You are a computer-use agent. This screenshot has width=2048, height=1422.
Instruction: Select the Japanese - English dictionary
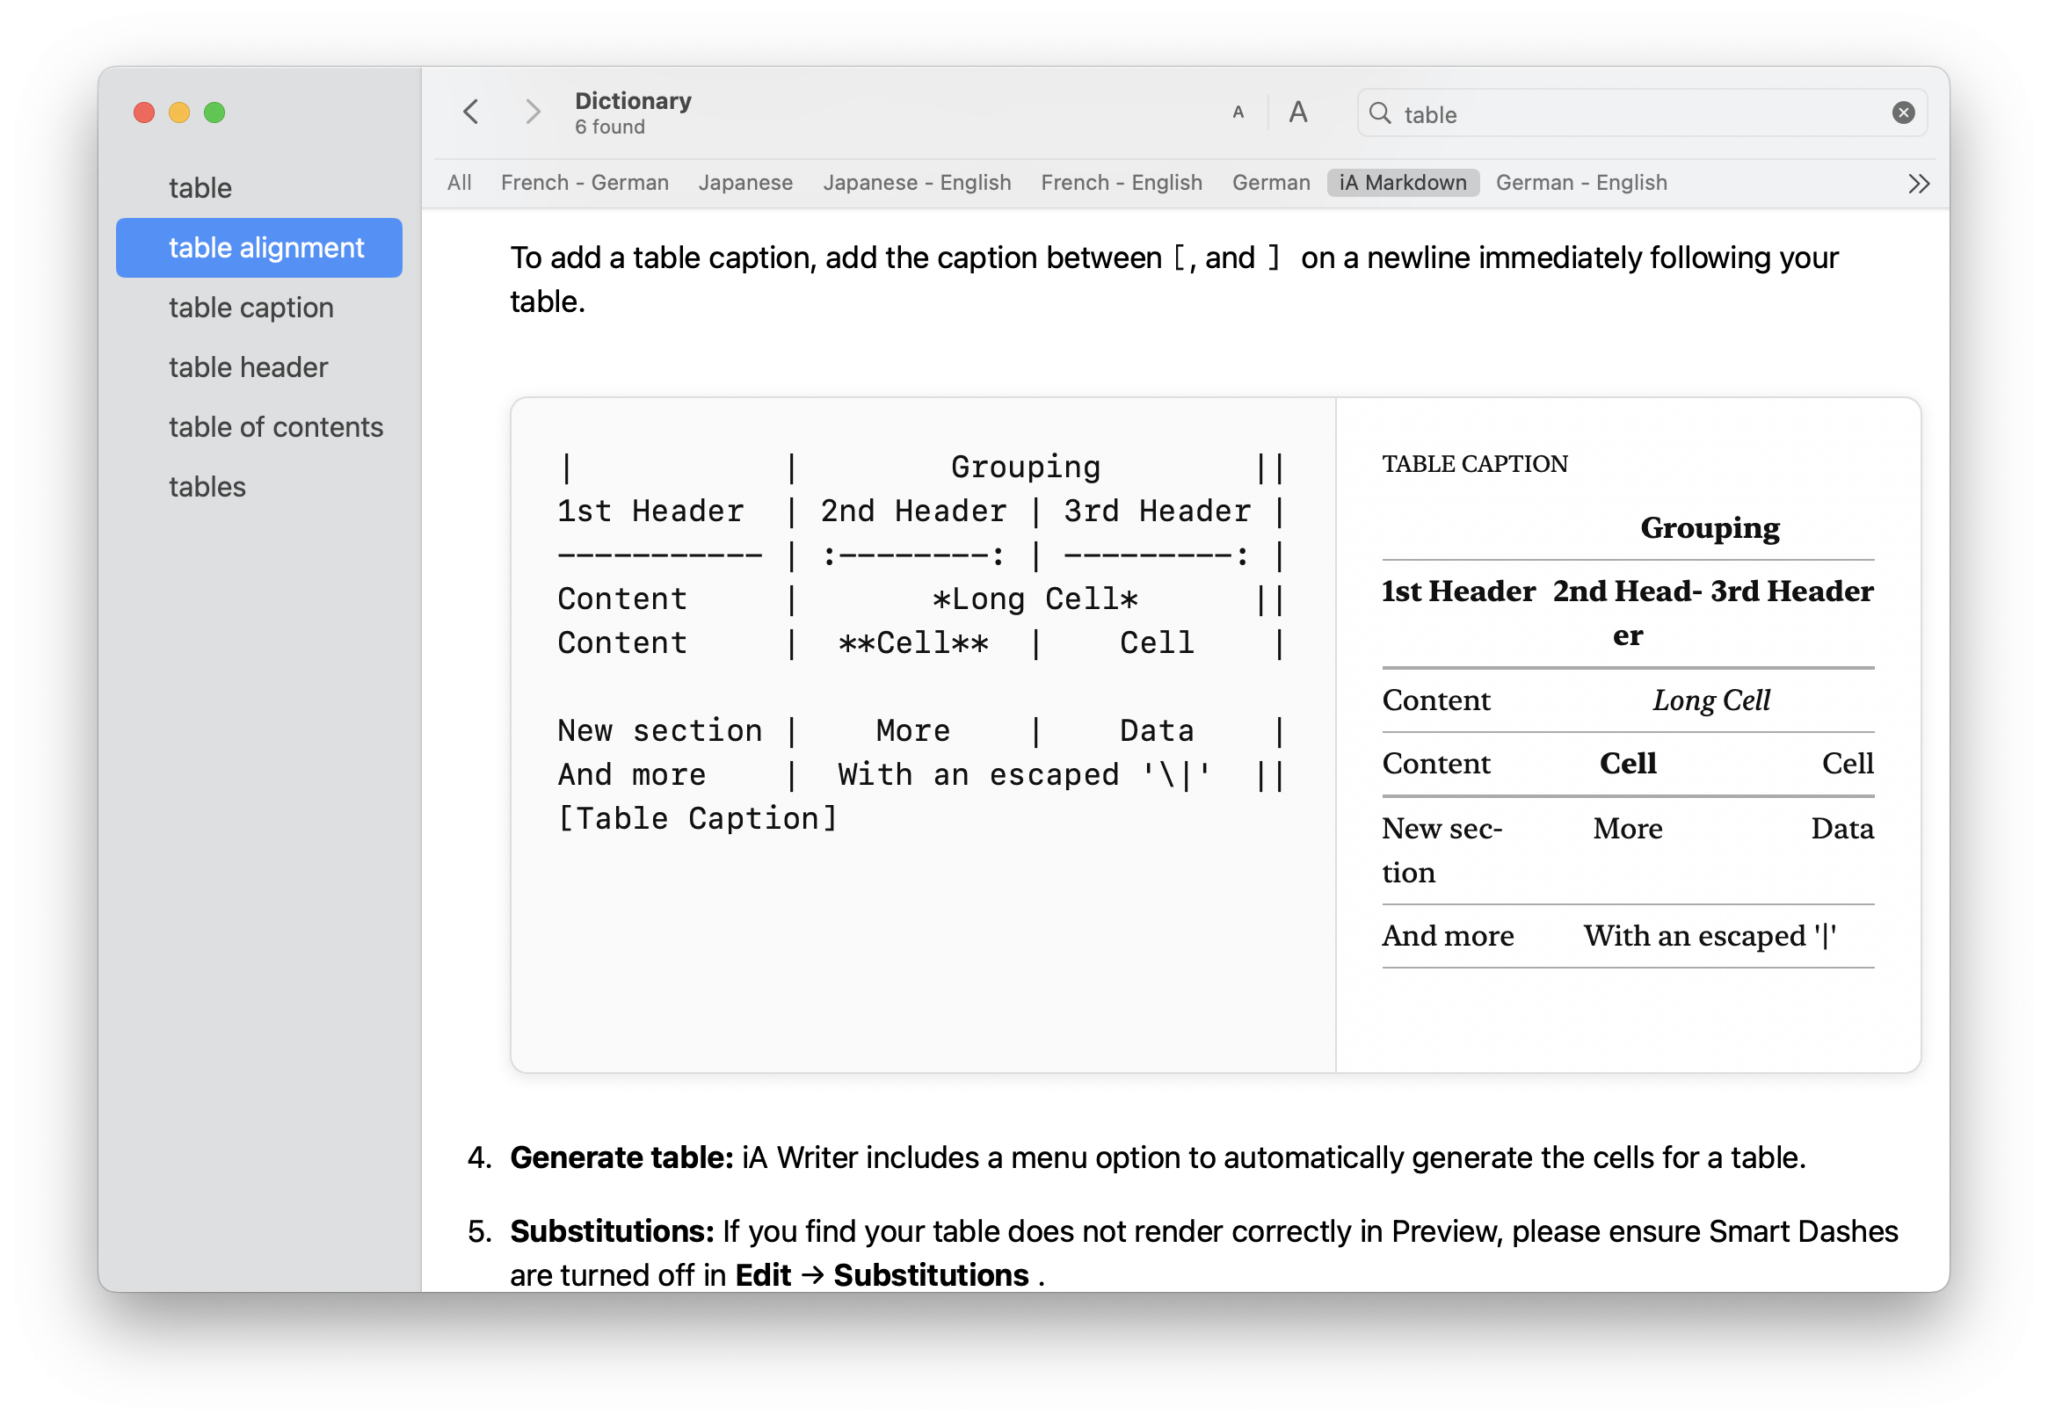(x=917, y=183)
